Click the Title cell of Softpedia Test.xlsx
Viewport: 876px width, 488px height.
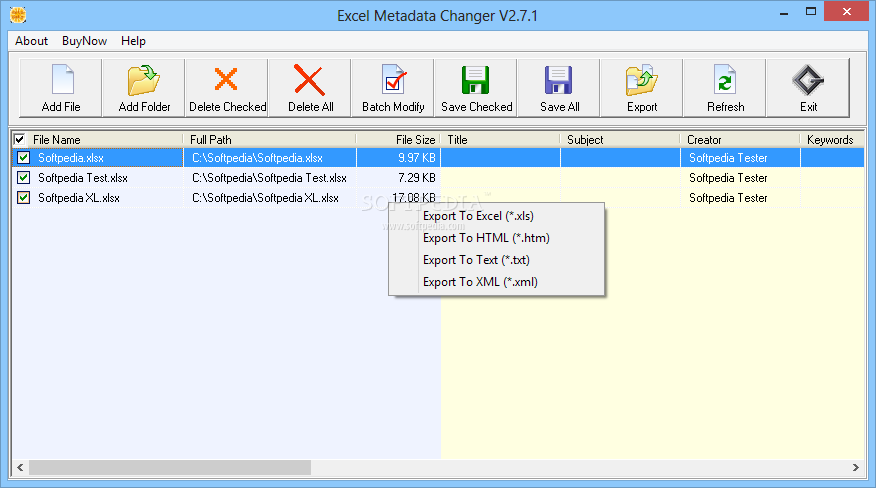tap(501, 178)
